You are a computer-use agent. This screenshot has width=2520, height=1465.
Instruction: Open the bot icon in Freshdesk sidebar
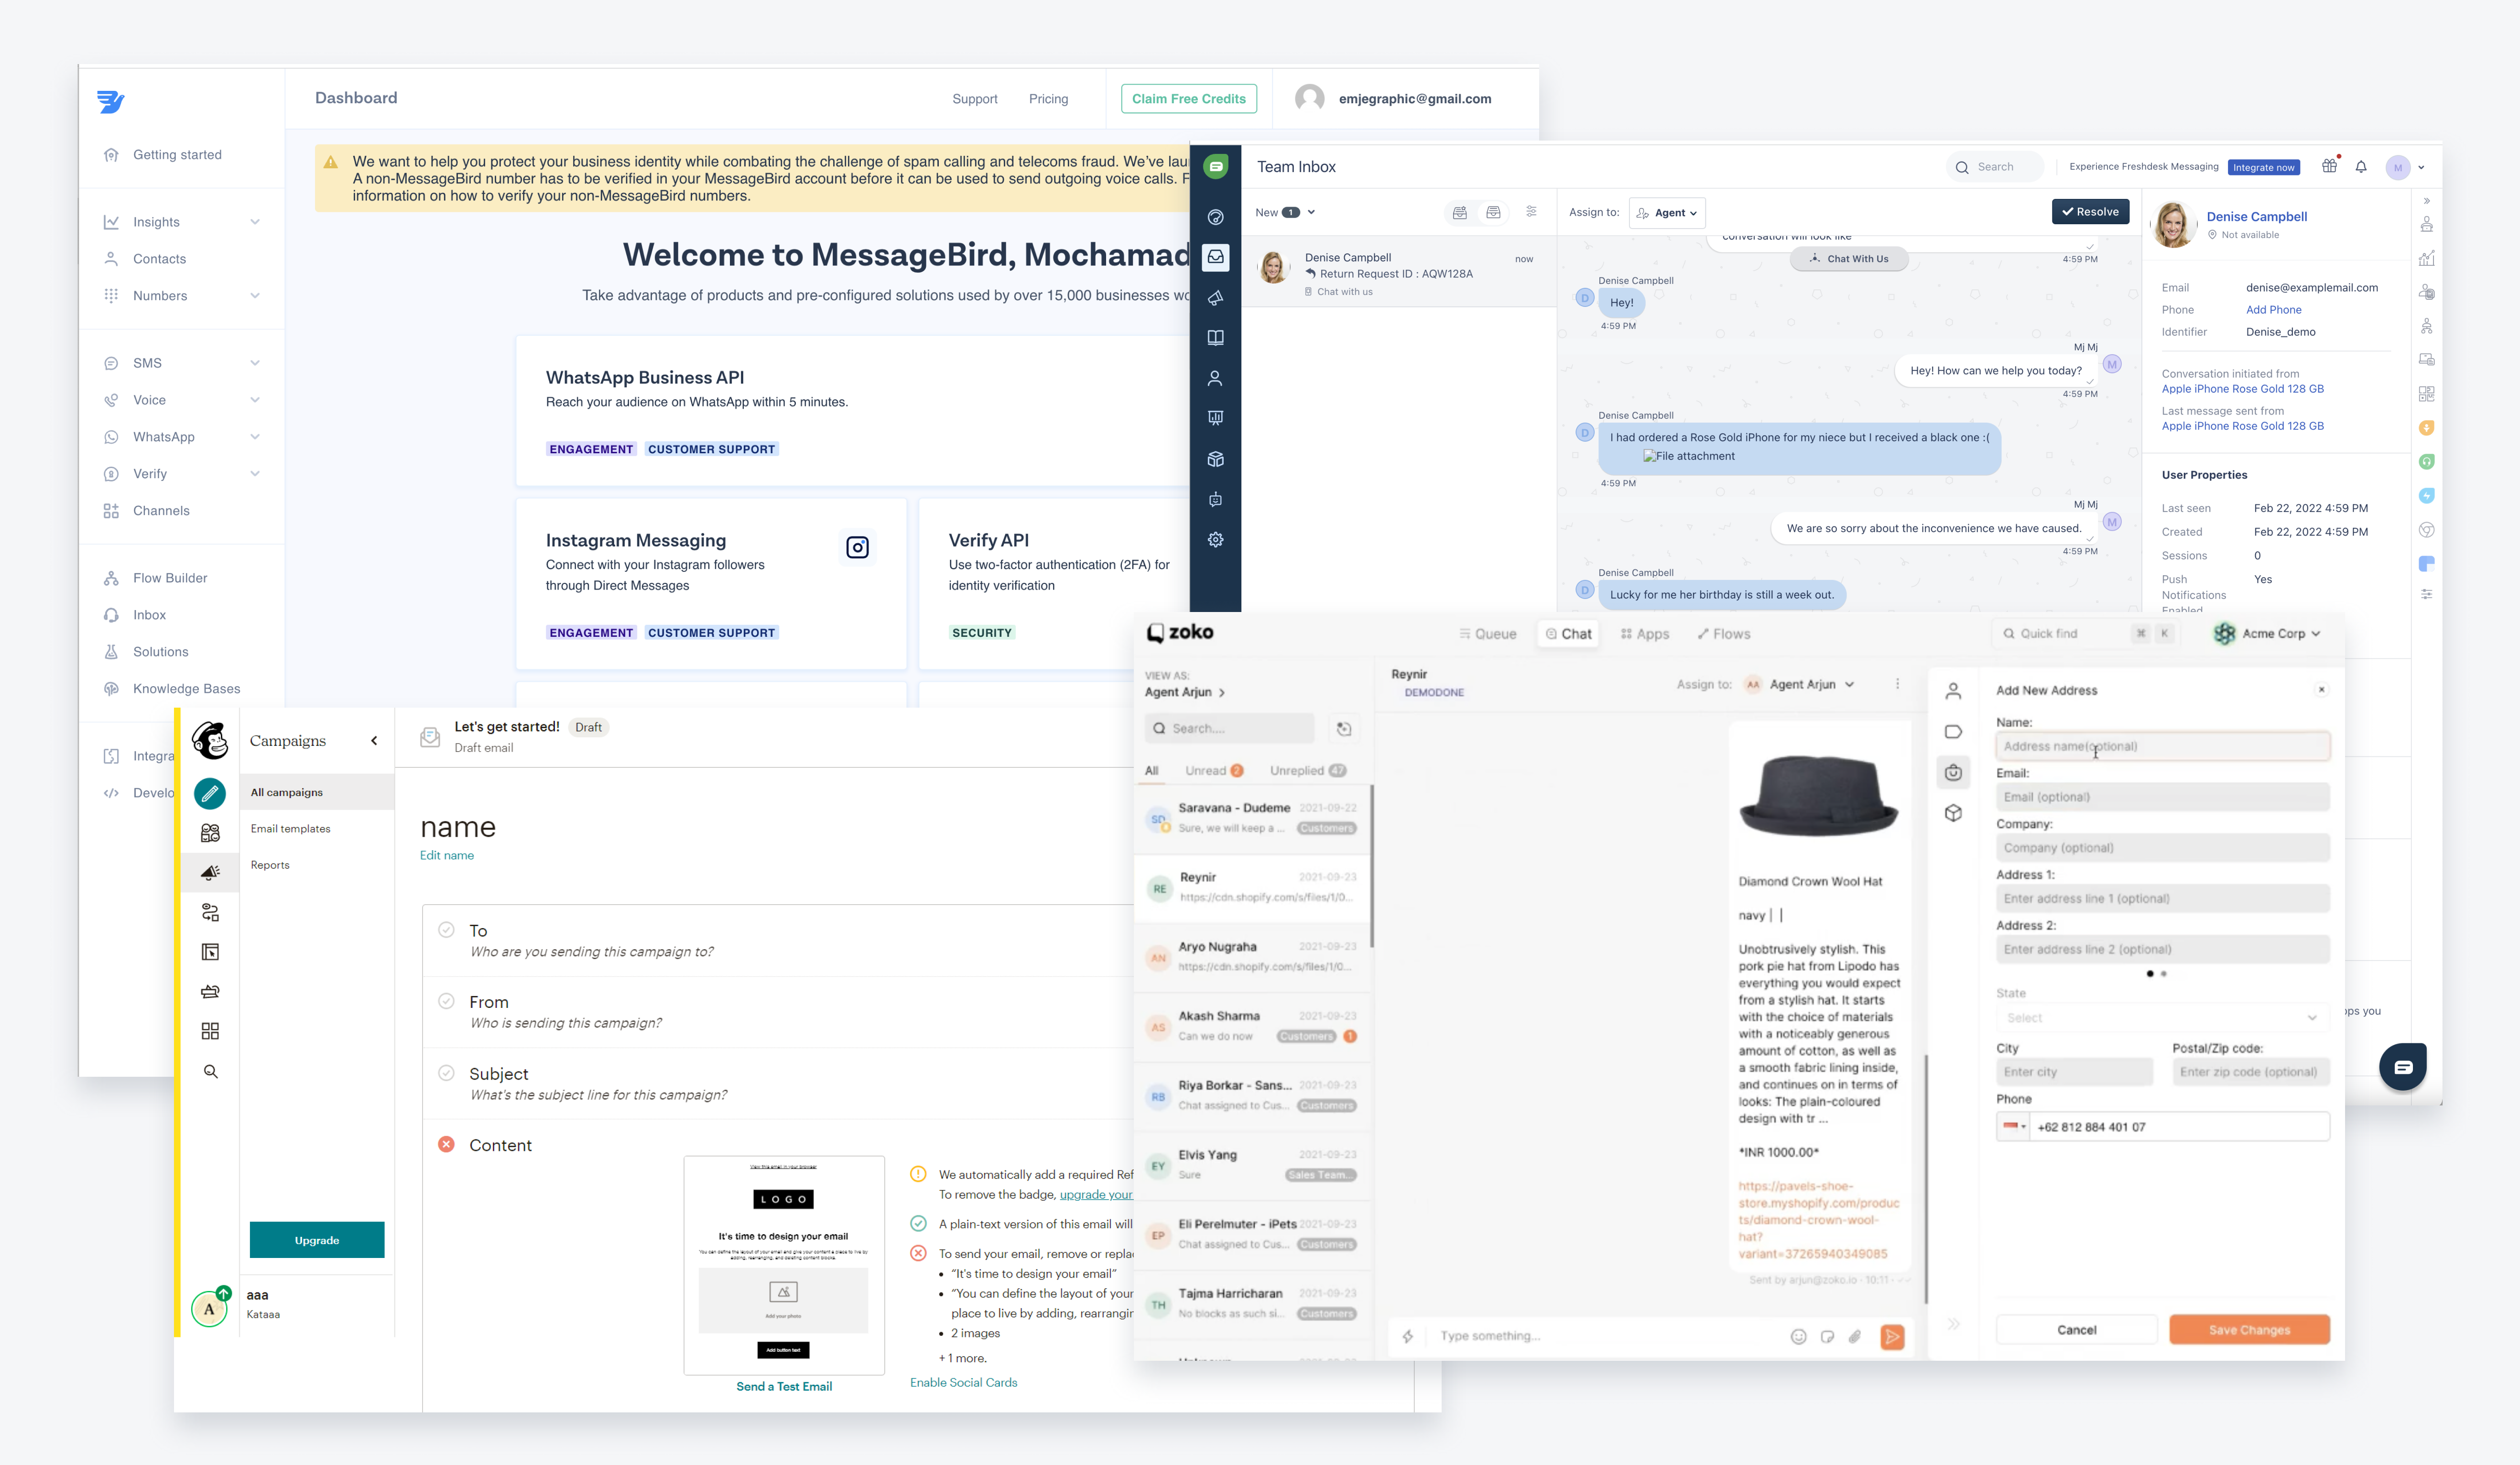pos(1215,499)
